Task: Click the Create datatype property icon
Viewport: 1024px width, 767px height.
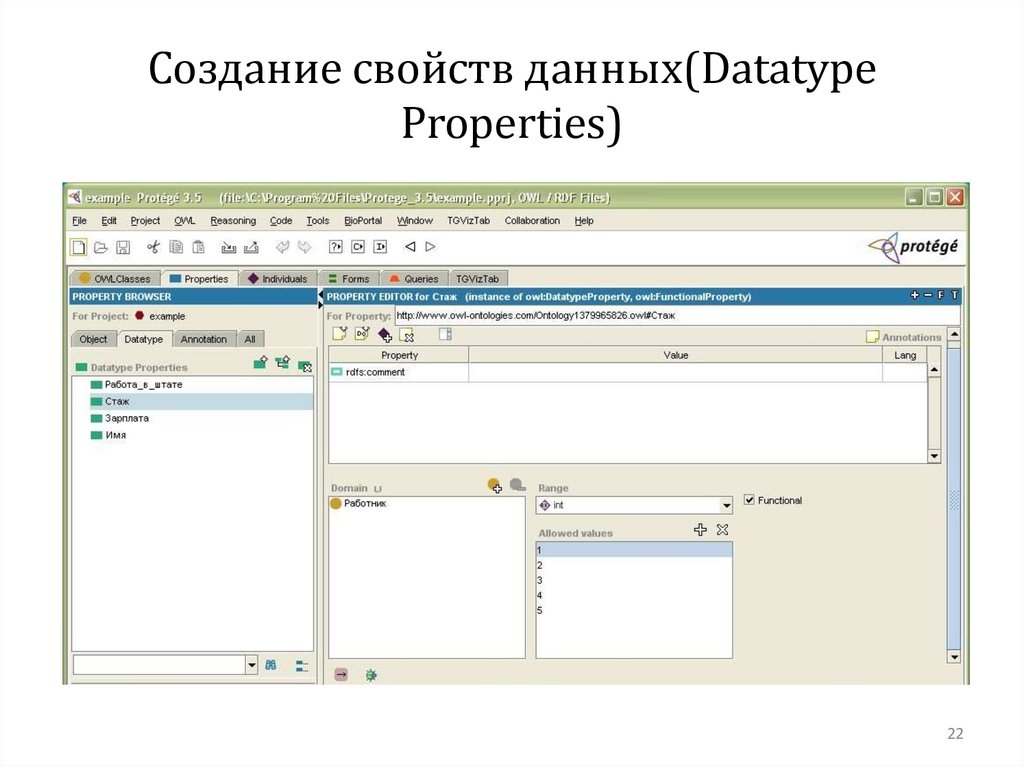Action: pyautogui.click(x=261, y=363)
